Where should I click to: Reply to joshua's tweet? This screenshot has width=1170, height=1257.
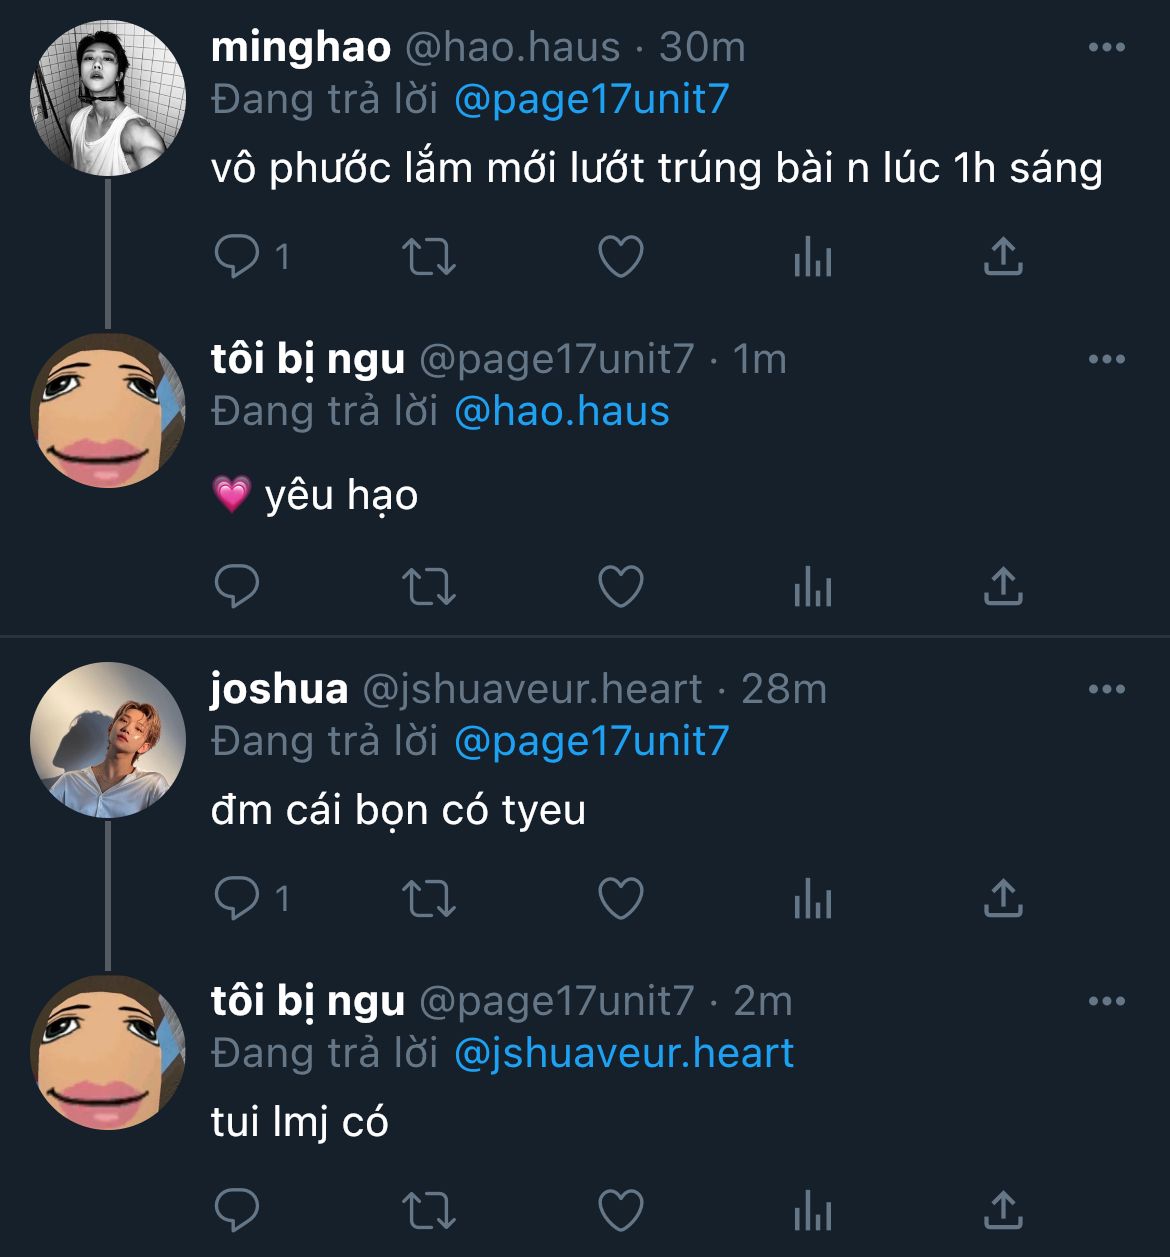pyautogui.click(x=237, y=898)
